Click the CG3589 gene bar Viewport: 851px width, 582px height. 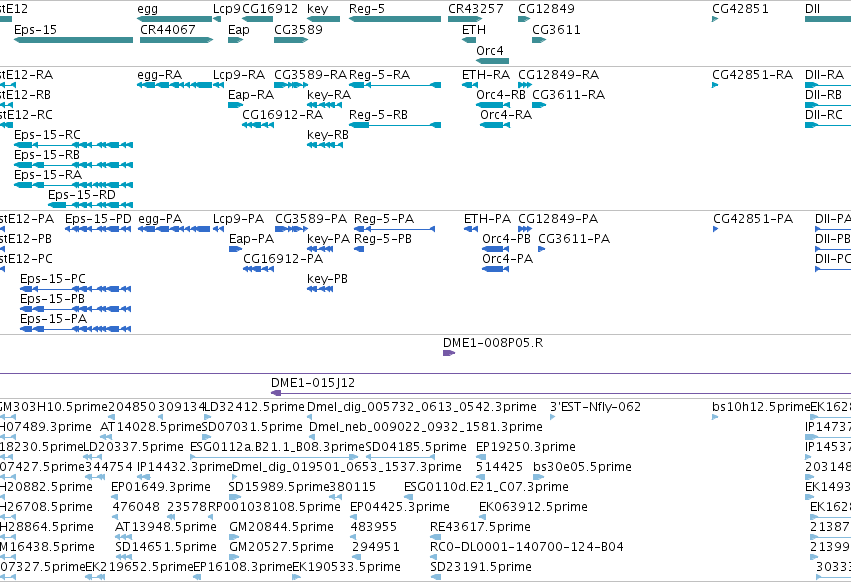pos(291,40)
